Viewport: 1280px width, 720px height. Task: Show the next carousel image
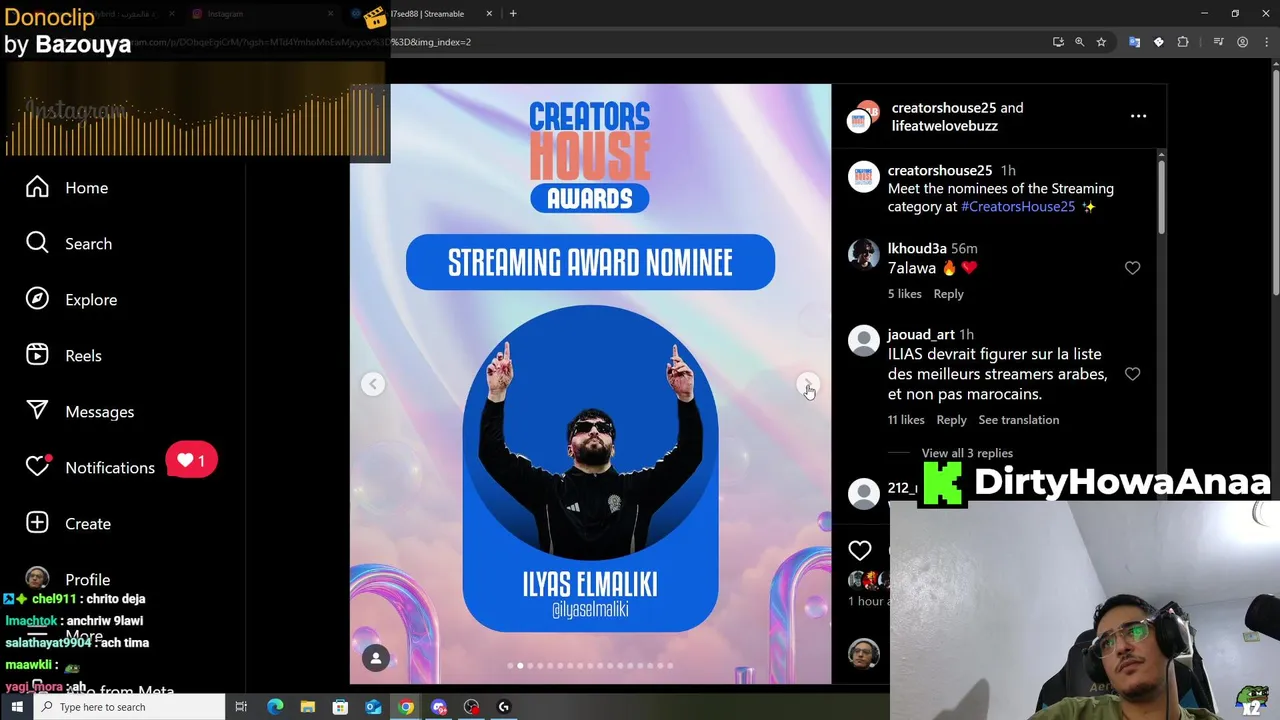click(807, 384)
